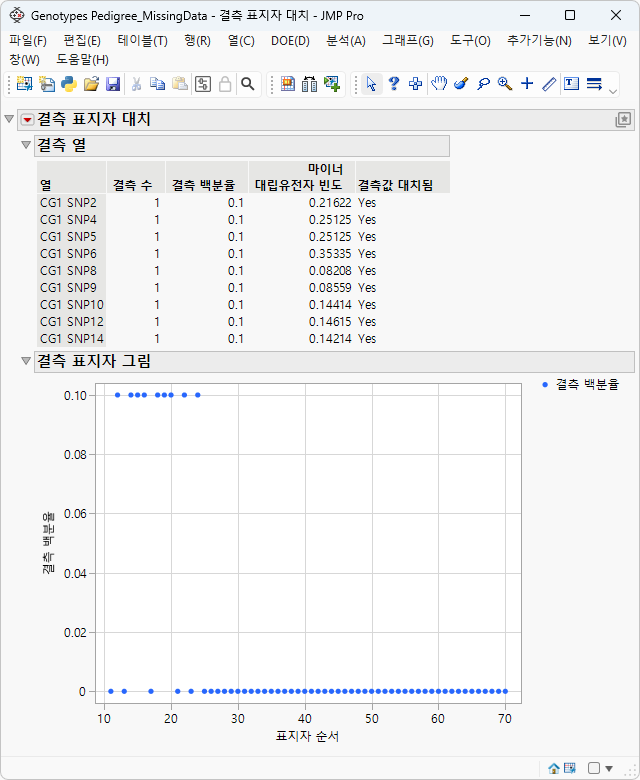
Task: Click the Python script icon
Action: [x=69, y=84]
